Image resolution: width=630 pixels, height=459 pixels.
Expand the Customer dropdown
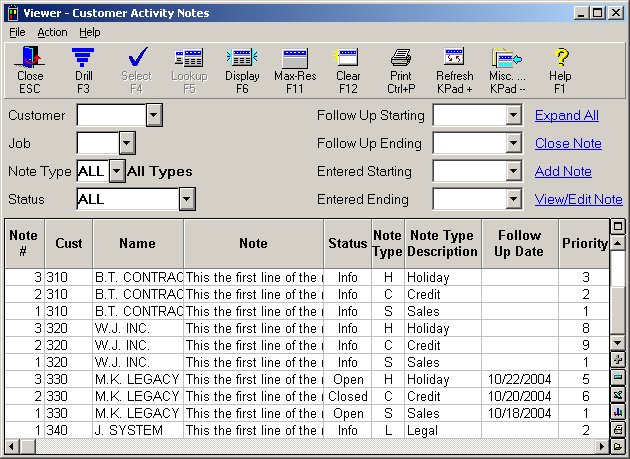click(154, 115)
